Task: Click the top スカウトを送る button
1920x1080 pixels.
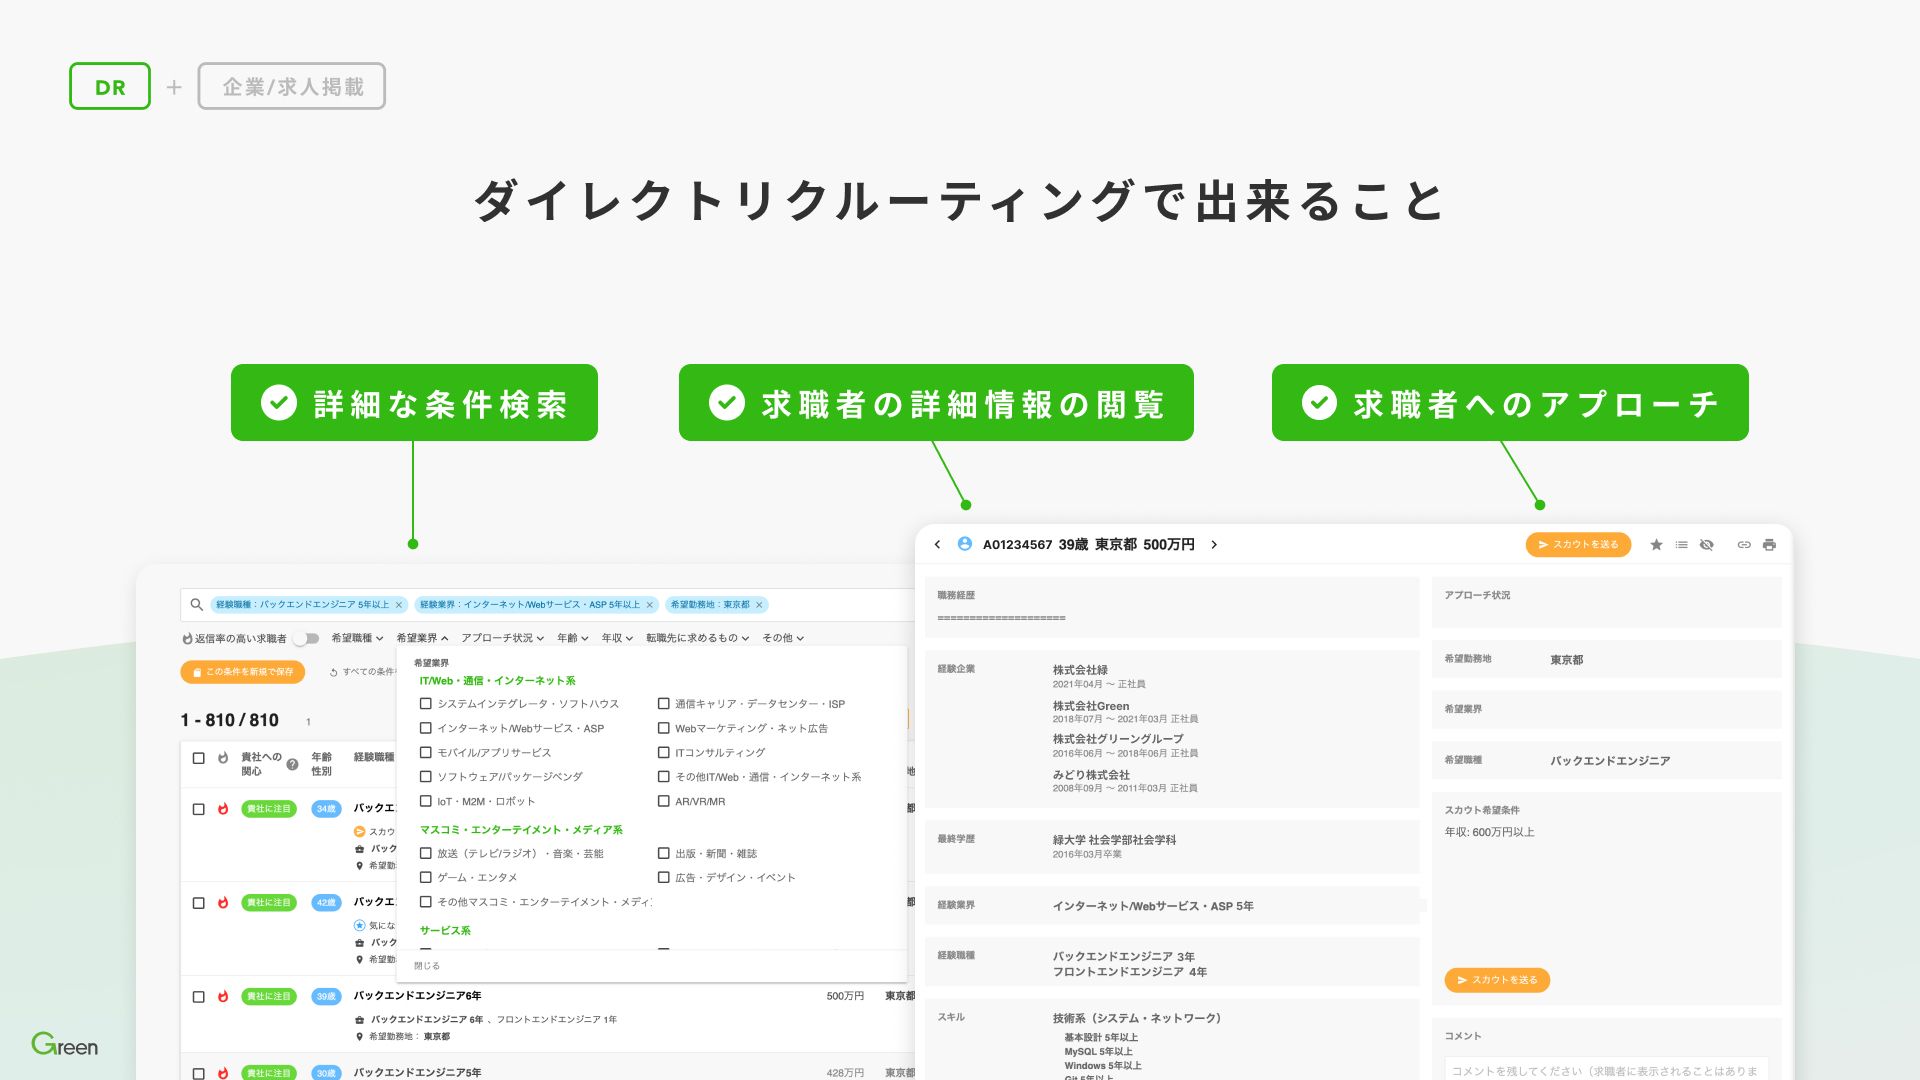Action: [1578, 545]
